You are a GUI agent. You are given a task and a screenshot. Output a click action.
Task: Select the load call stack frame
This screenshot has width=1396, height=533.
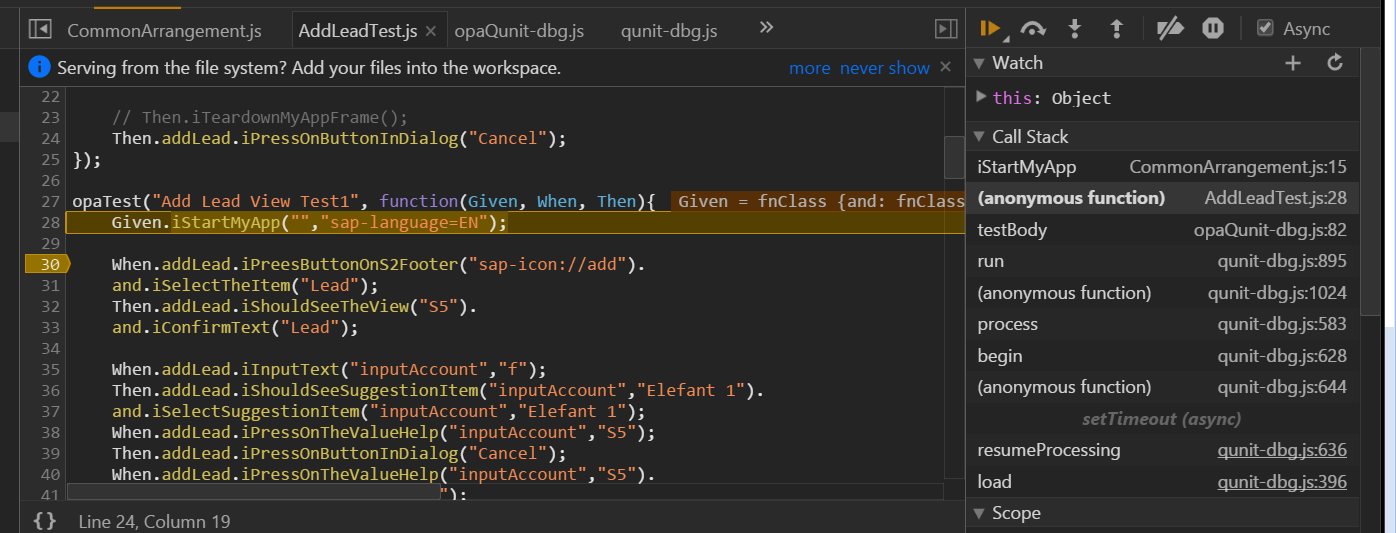click(x=1162, y=482)
